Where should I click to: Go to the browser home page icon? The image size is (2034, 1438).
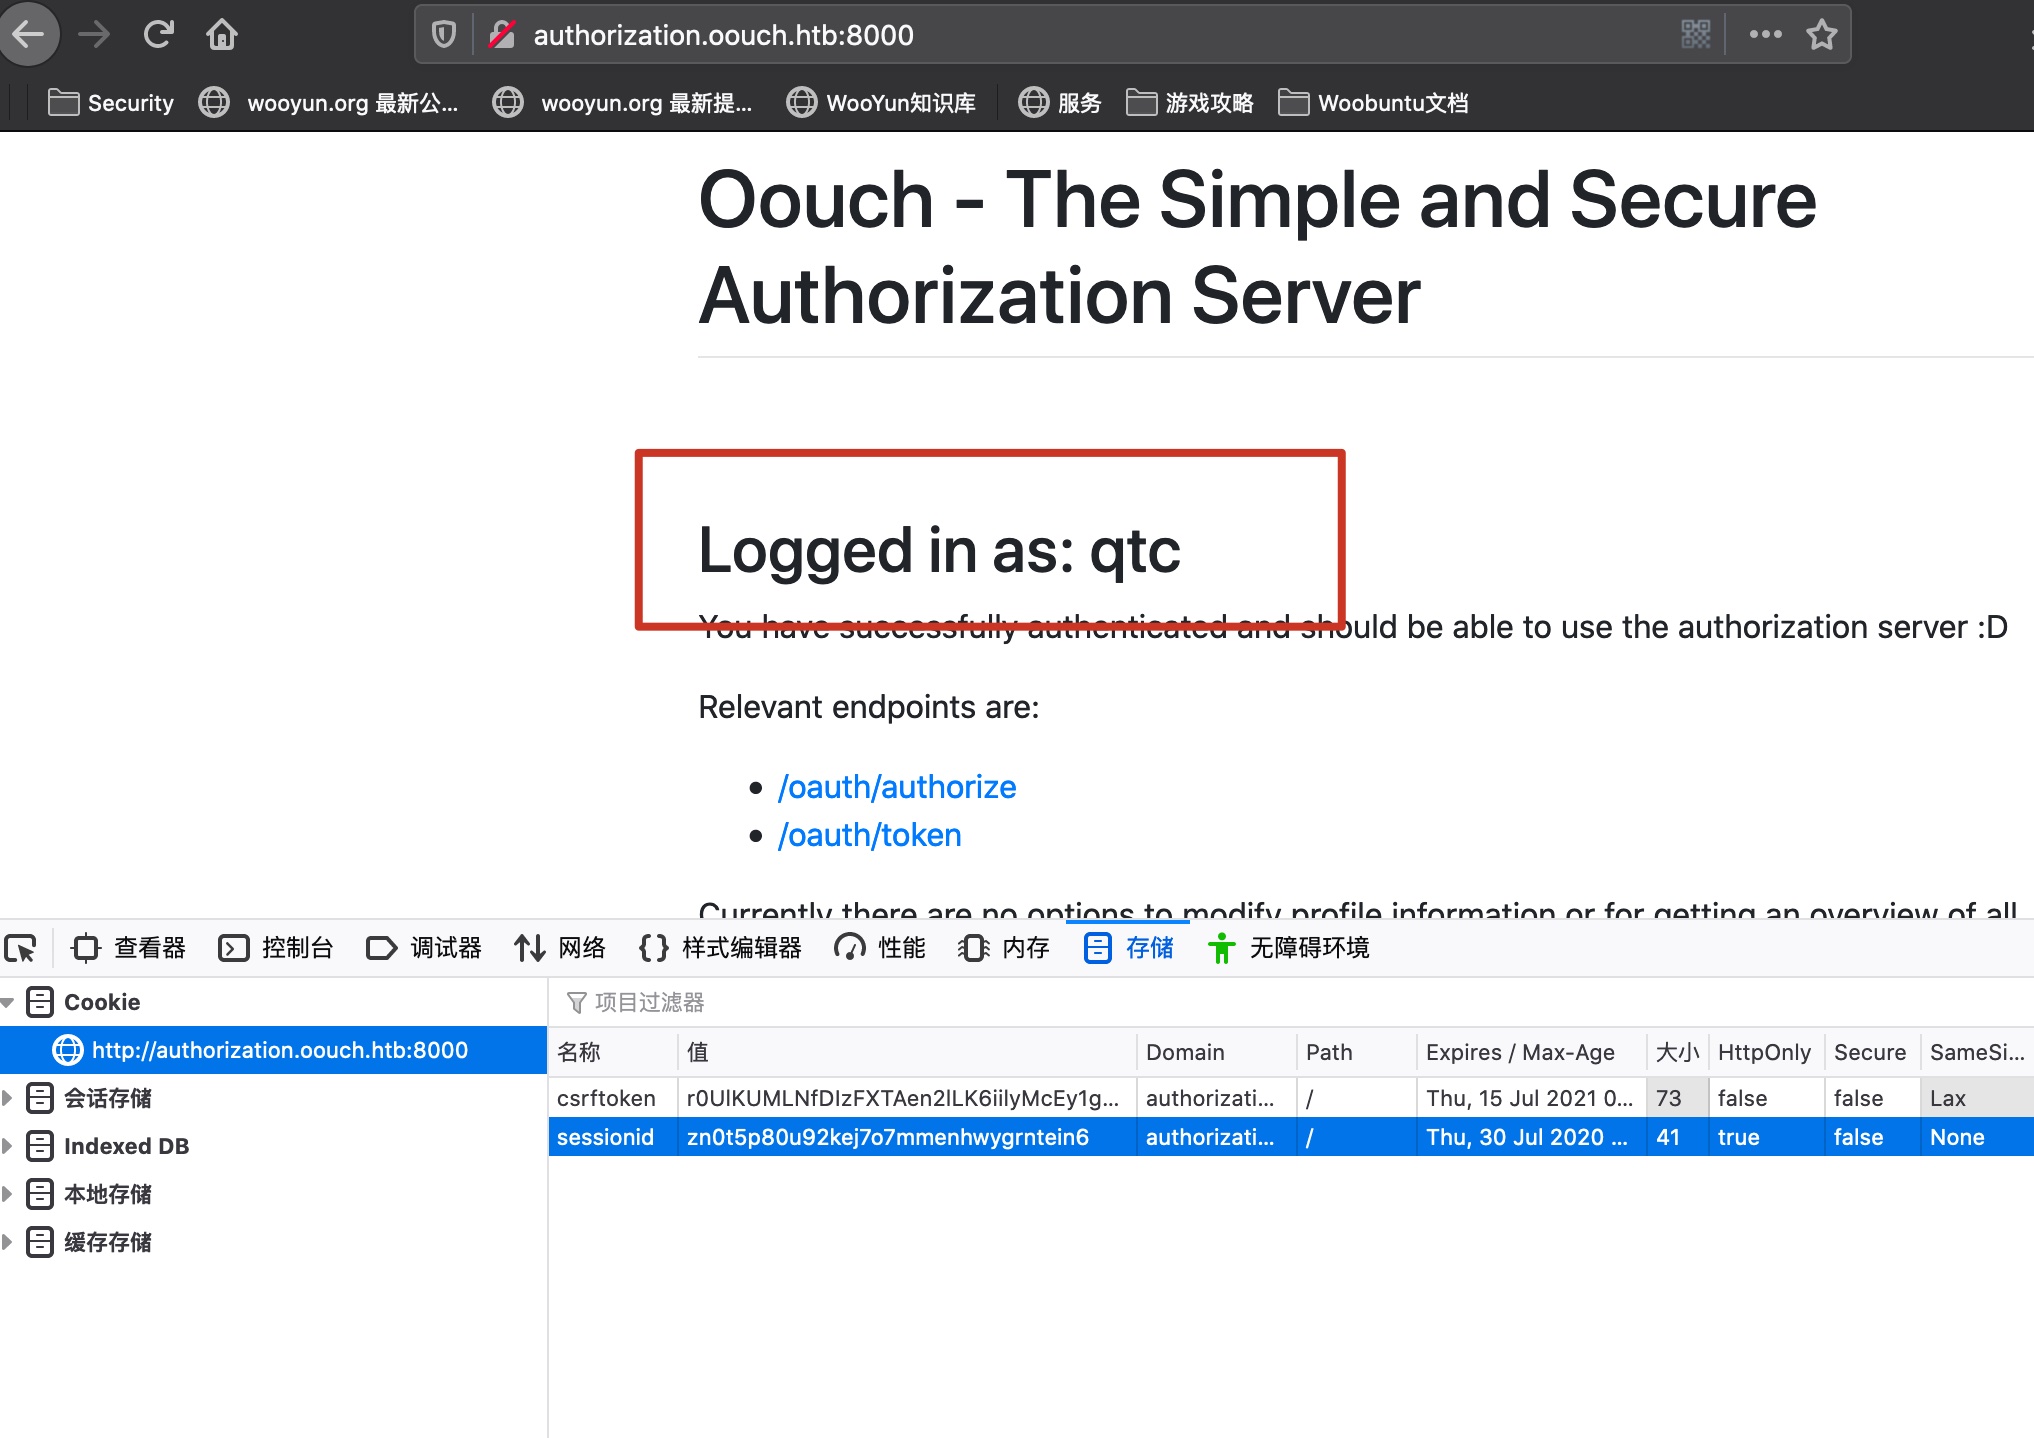coord(221,35)
